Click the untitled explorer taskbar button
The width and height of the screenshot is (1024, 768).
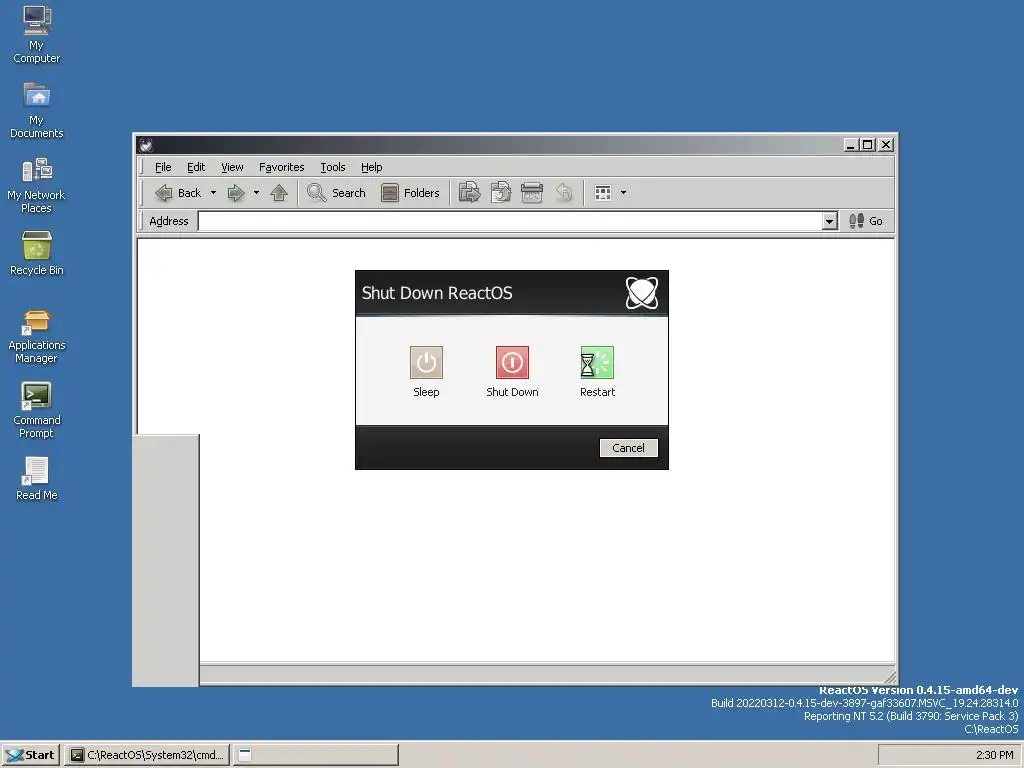coord(316,755)
